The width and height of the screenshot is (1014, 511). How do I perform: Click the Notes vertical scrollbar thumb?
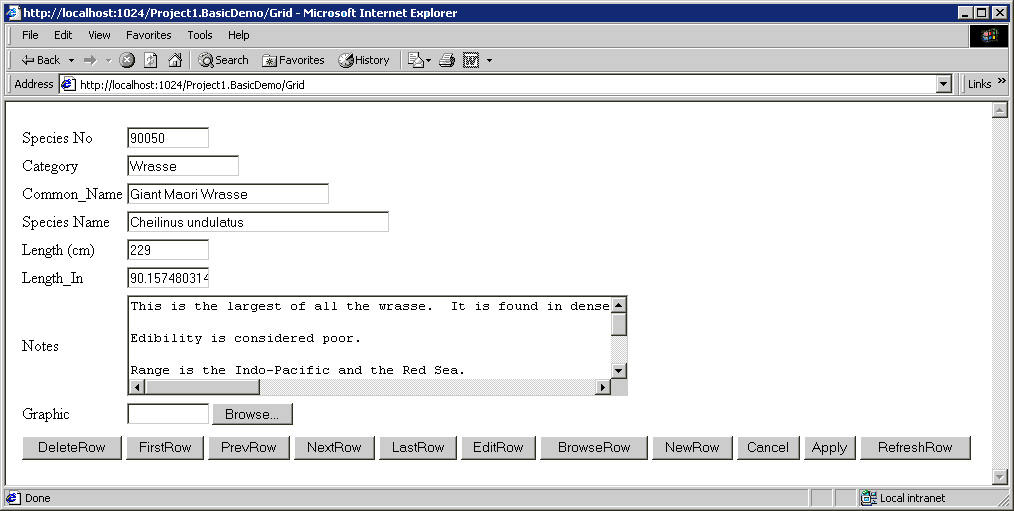tap(619, 325)
